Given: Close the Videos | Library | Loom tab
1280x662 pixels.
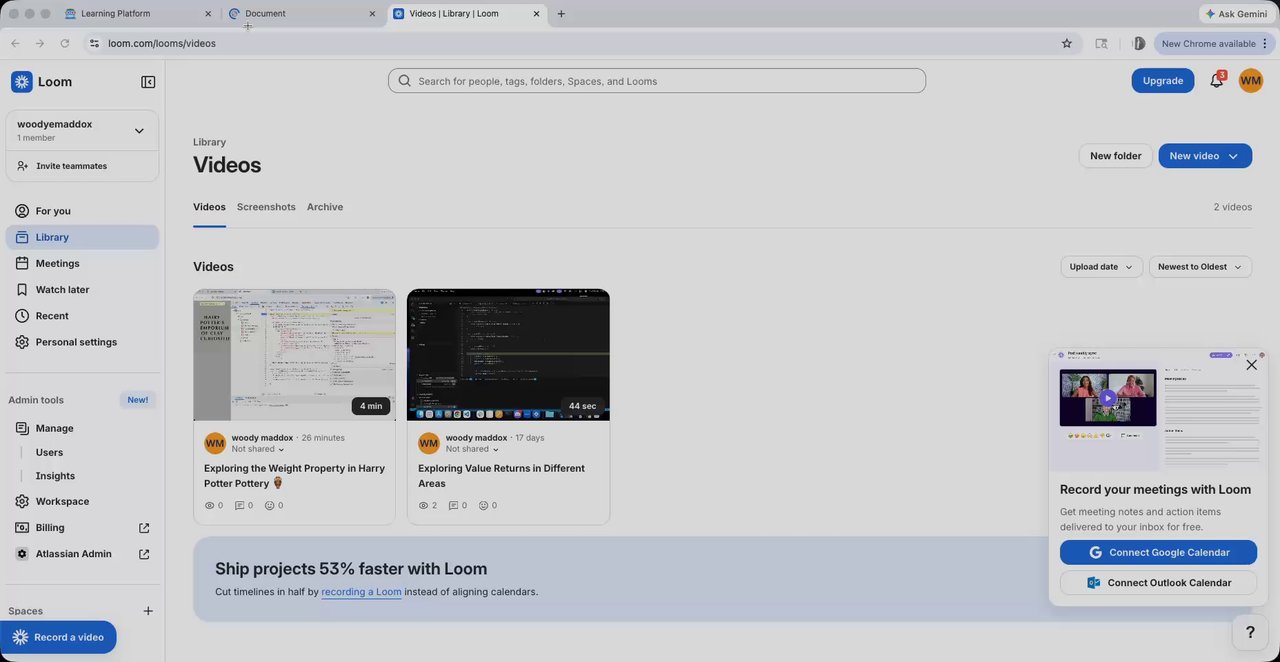Looking at the screenshot, I should click(x=537, y=14).
